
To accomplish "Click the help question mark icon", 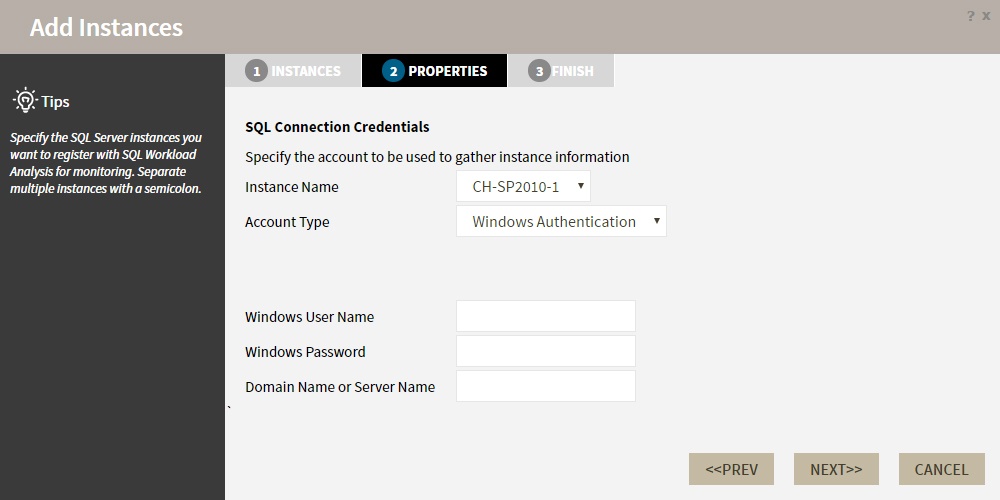I will [970, 16].
